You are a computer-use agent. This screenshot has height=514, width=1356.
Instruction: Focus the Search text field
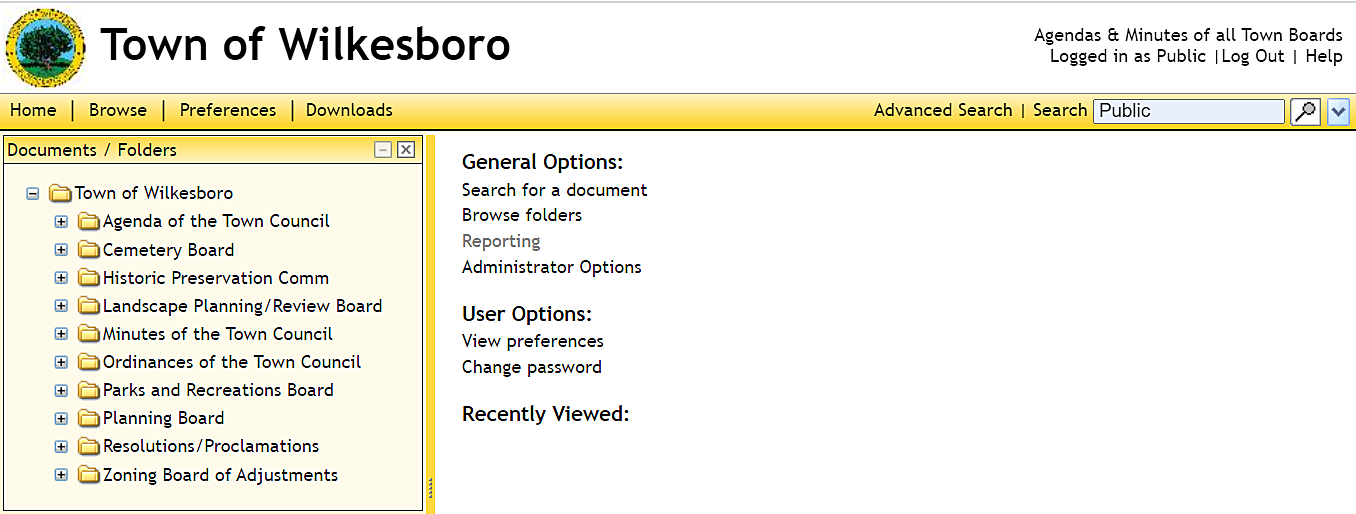click(1188, 111)
